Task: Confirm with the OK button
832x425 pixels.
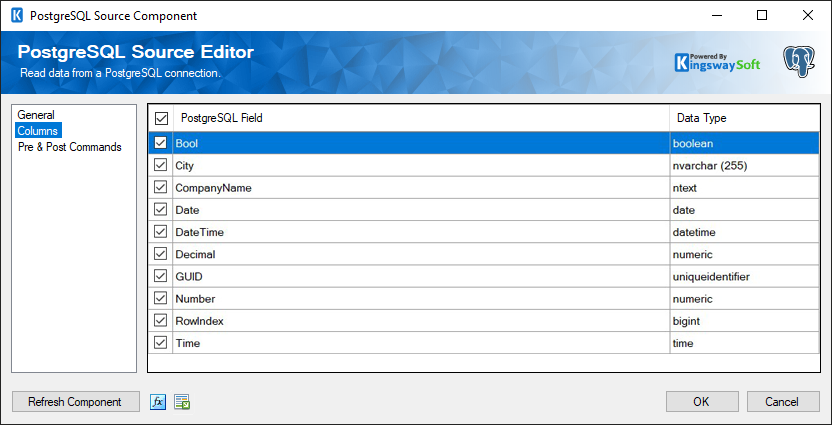Action: (x=701, y=402)
